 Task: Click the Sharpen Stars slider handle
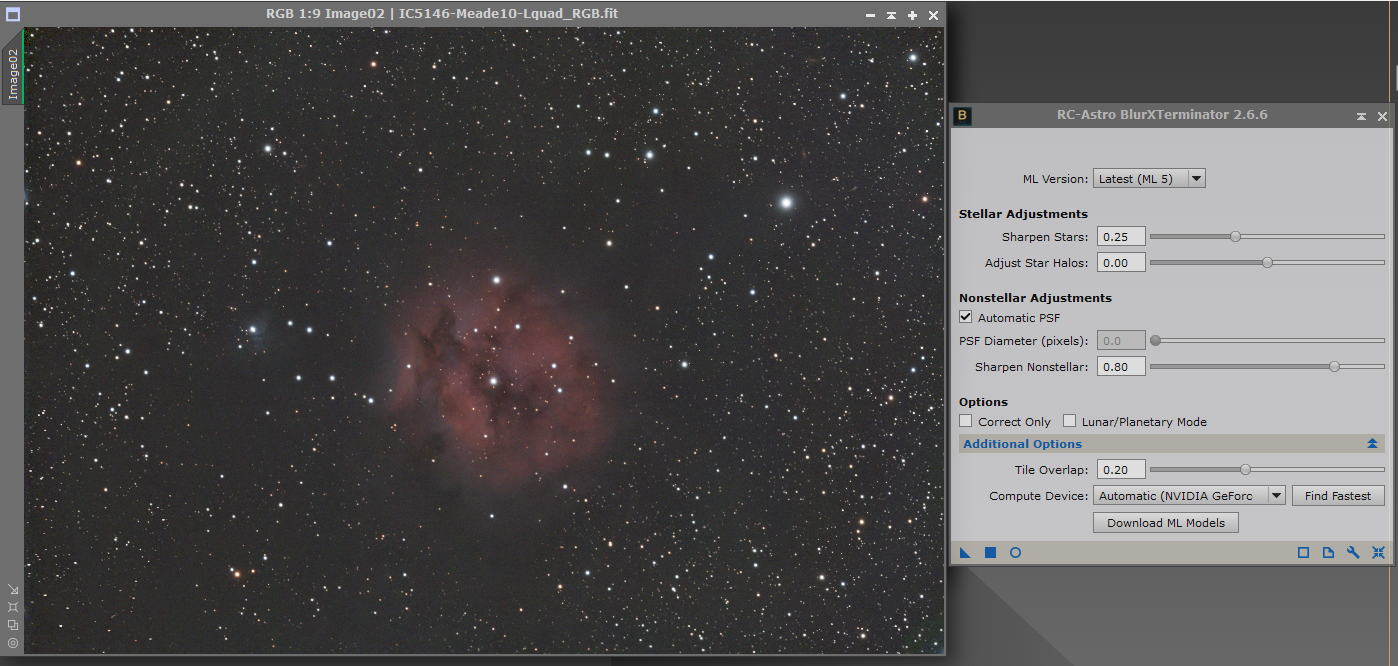[1235, 236]
